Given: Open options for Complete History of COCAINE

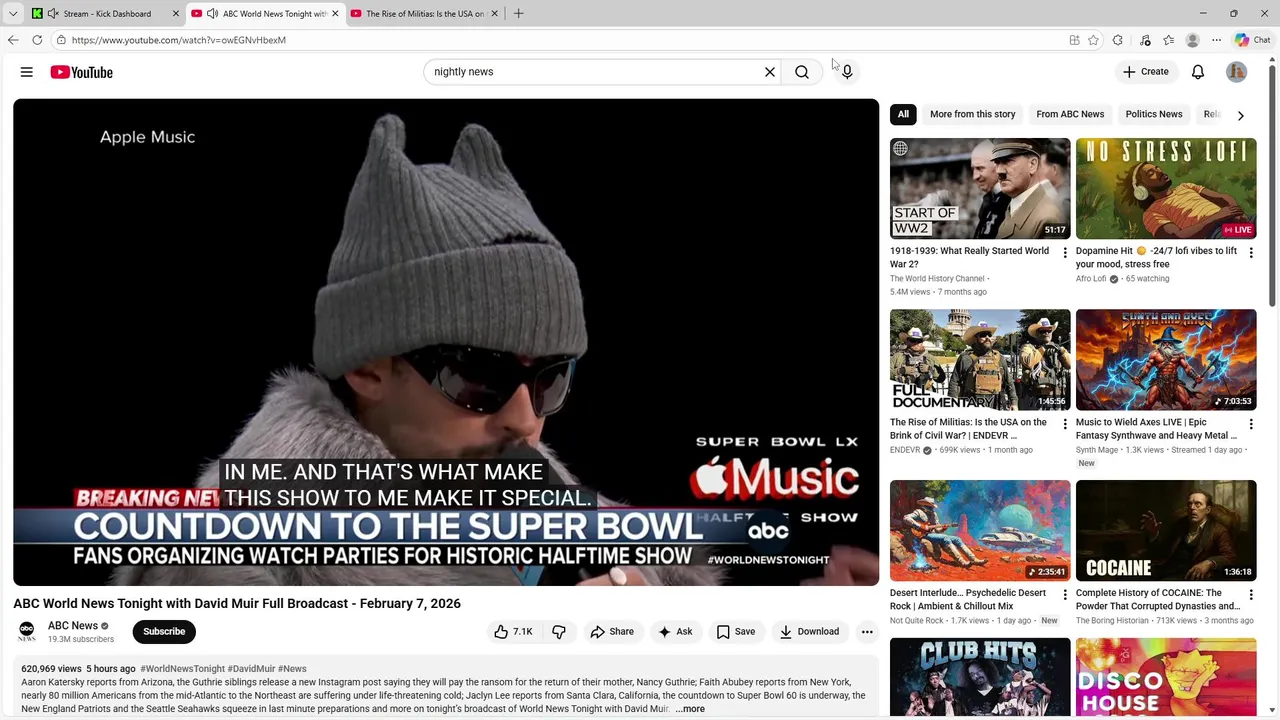Looking at the screenshot, I should point(1250,595).
